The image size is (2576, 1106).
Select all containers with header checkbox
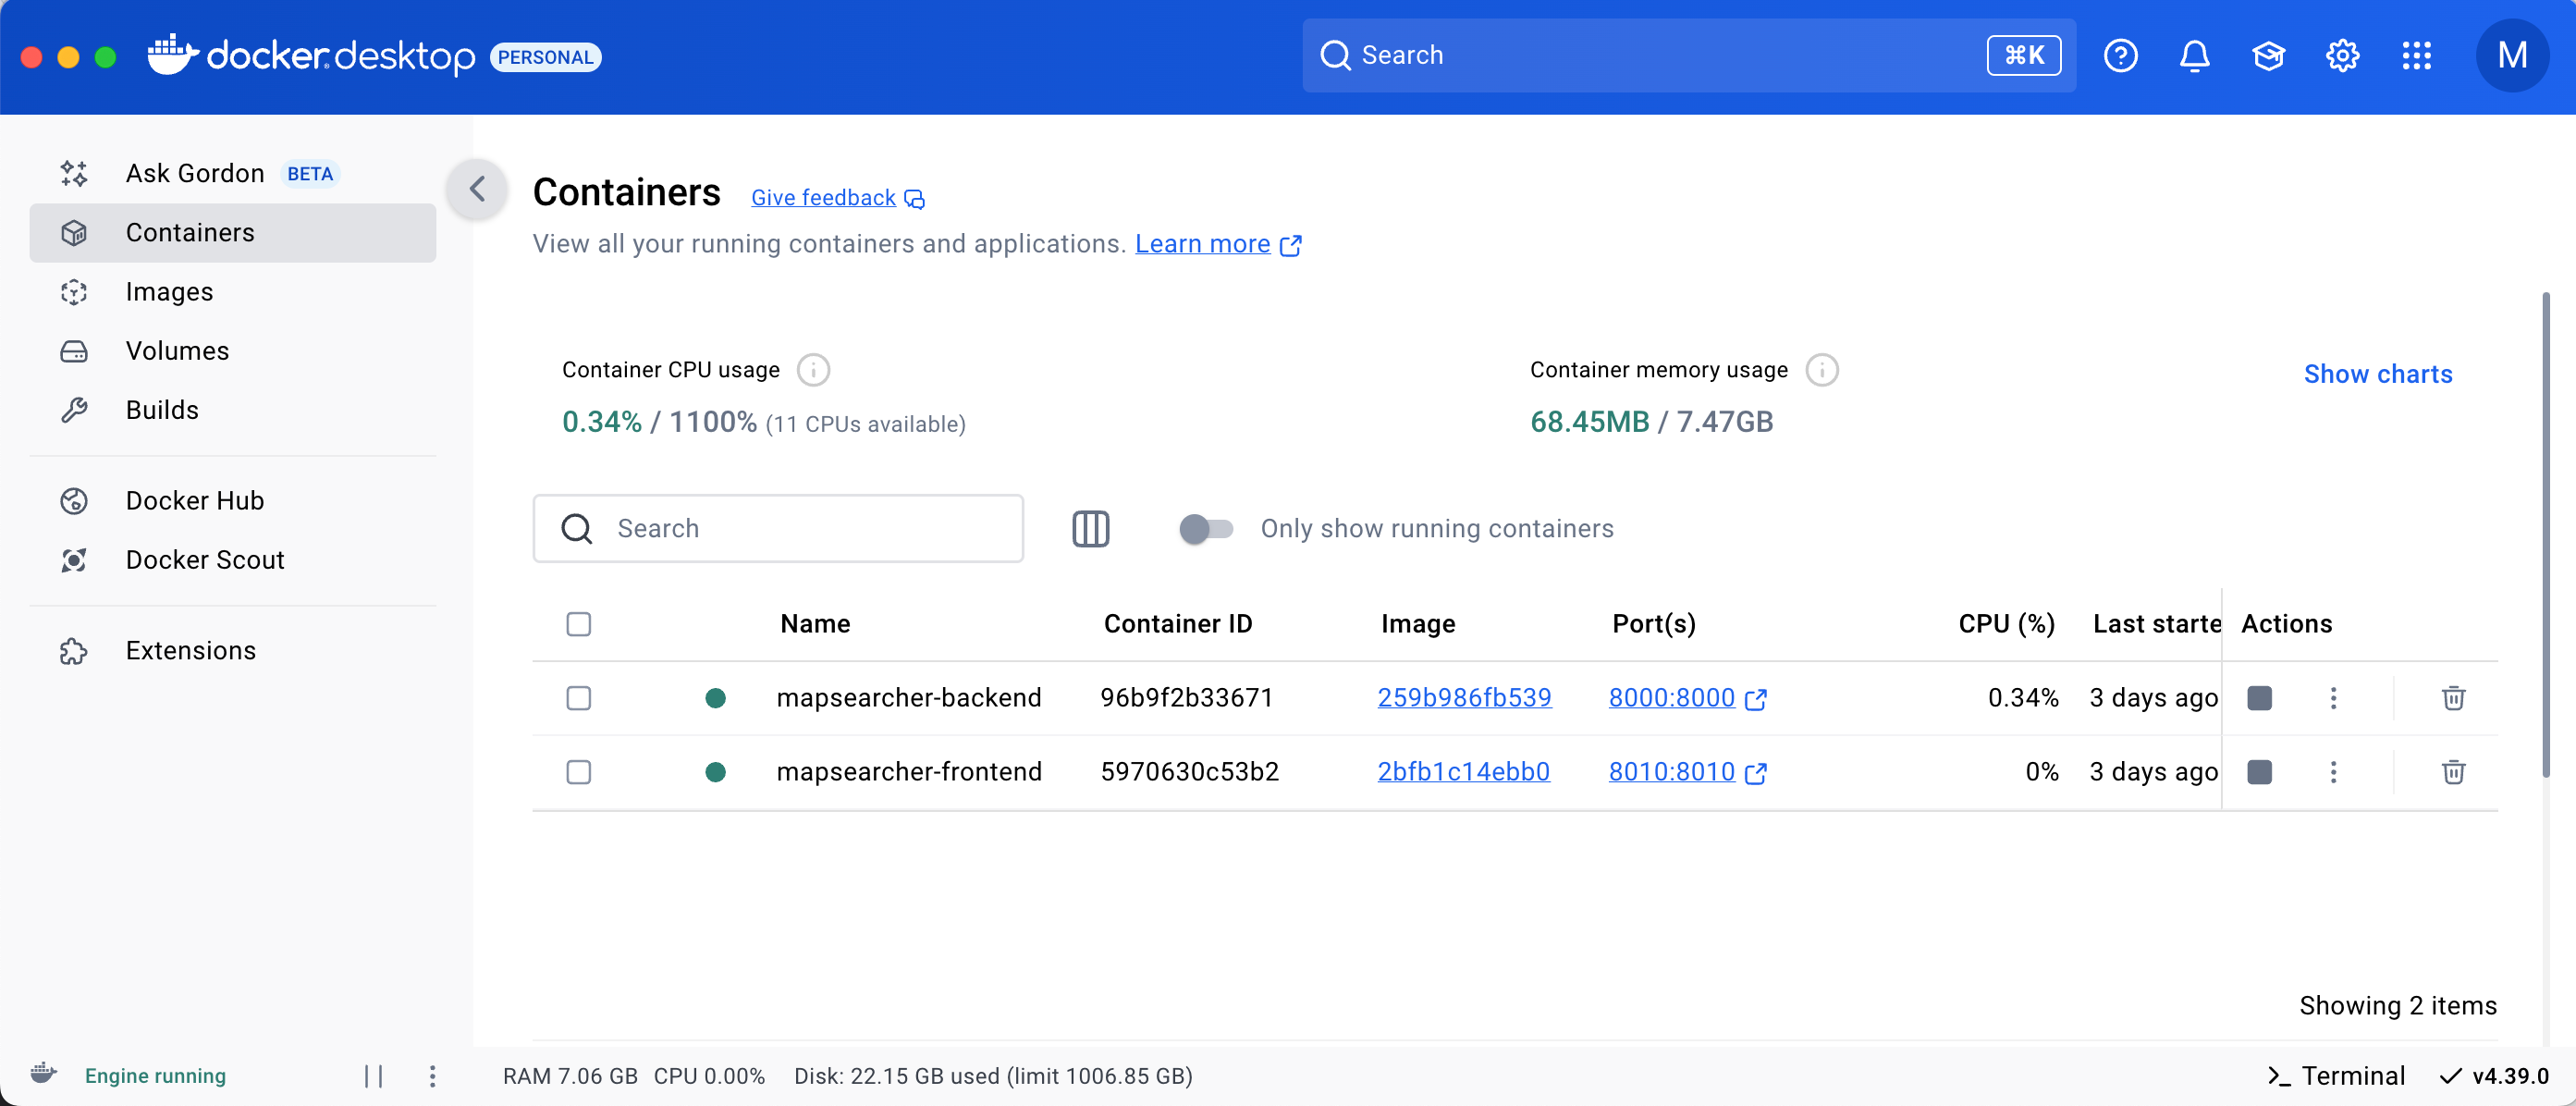[x=578, y=624]
